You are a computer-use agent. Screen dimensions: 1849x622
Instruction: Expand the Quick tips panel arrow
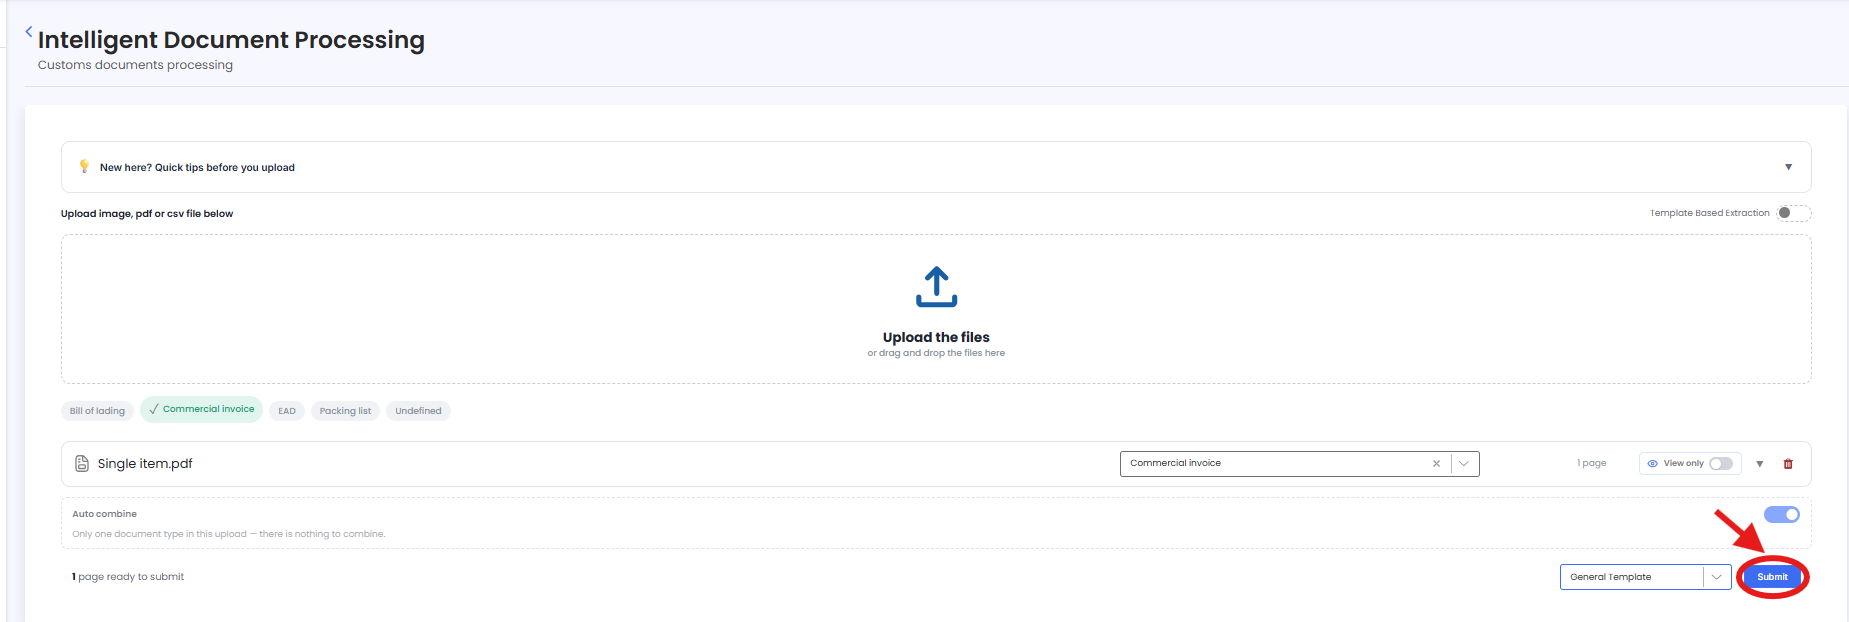(1788, 167)
